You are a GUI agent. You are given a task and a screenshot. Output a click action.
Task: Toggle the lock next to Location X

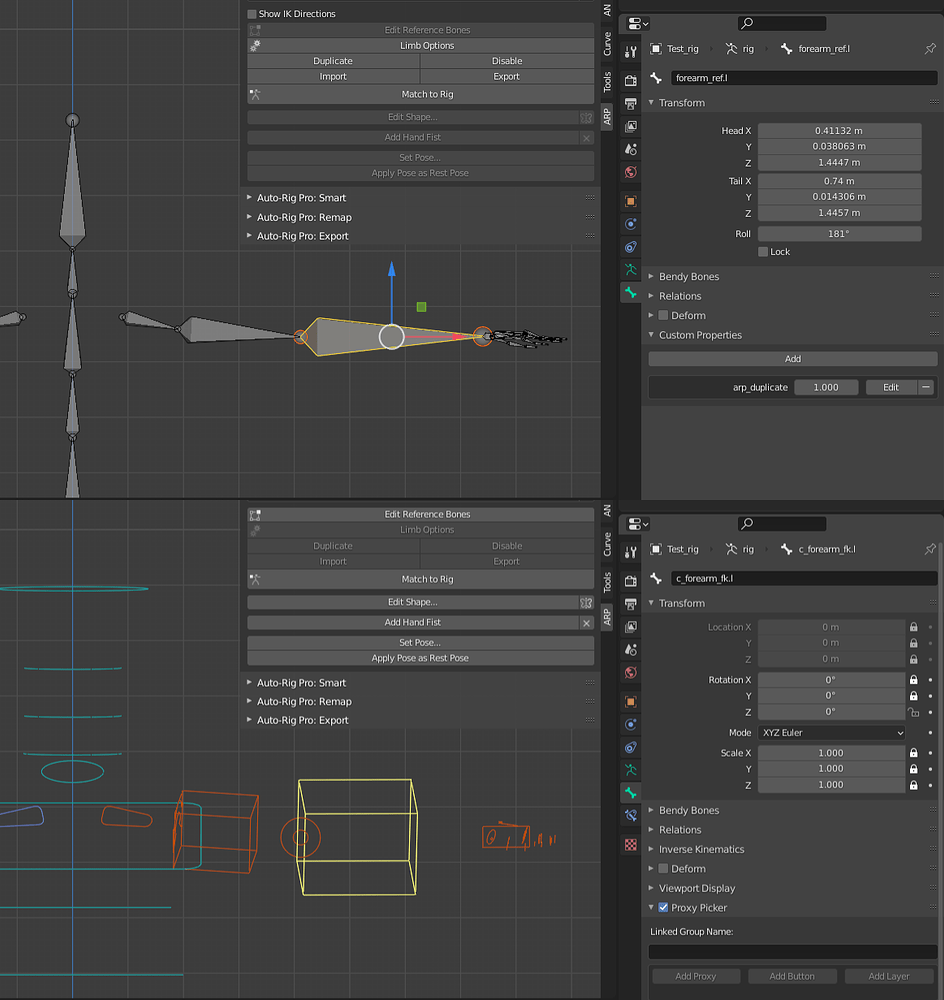pos(913,627)
